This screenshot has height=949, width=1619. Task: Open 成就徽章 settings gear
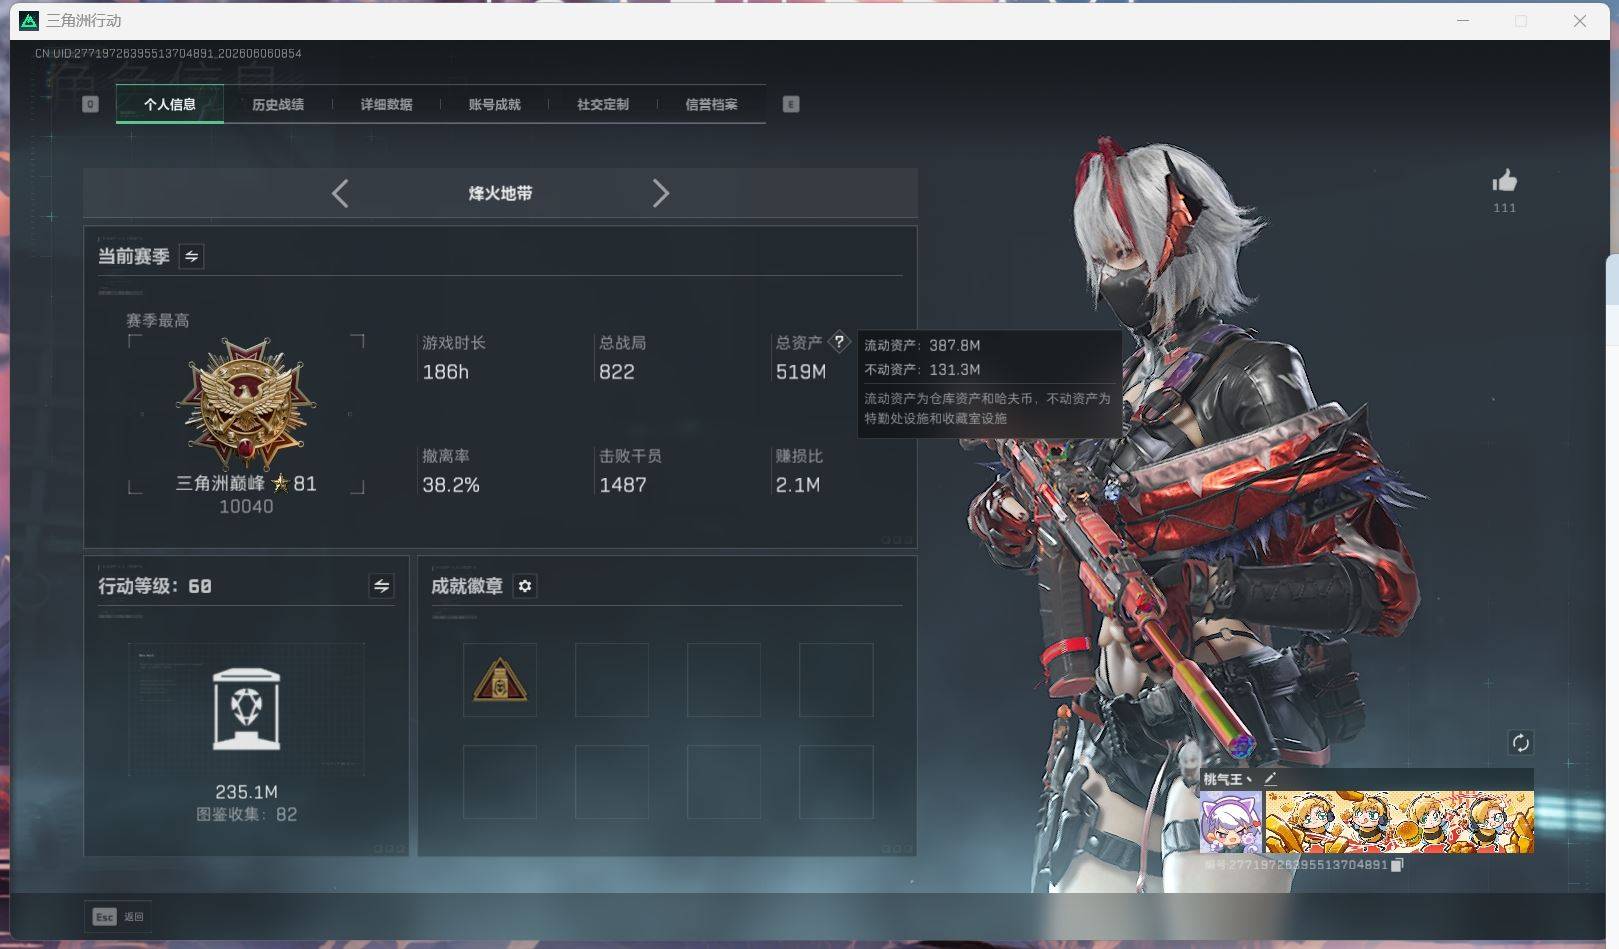pos(525,586)
